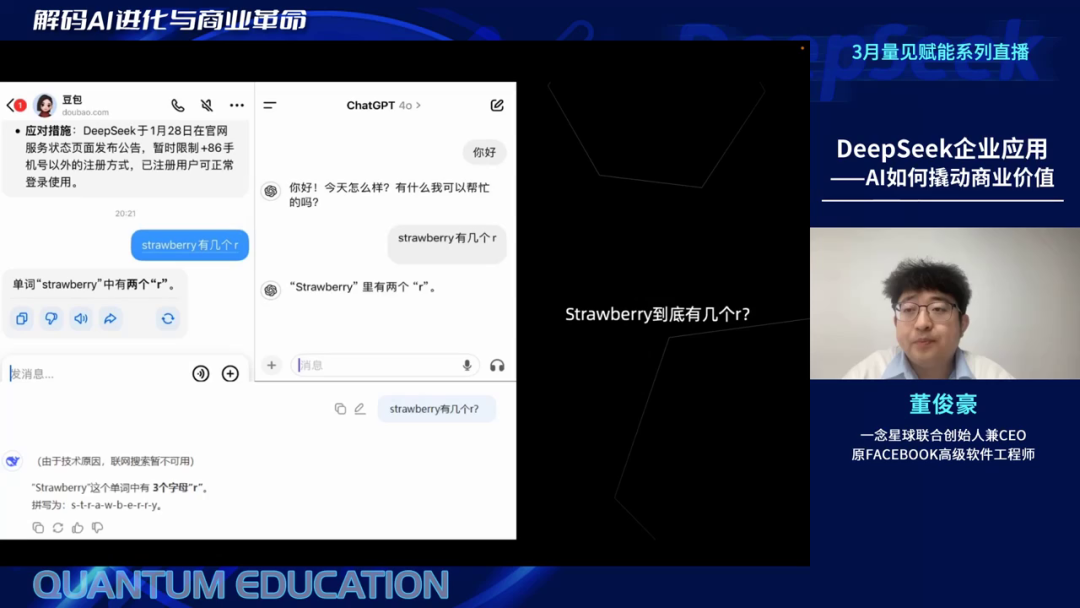Copy the DeepSeek strawberry answer
Viewport: 1080px width, 608px height.
[38, 527]
